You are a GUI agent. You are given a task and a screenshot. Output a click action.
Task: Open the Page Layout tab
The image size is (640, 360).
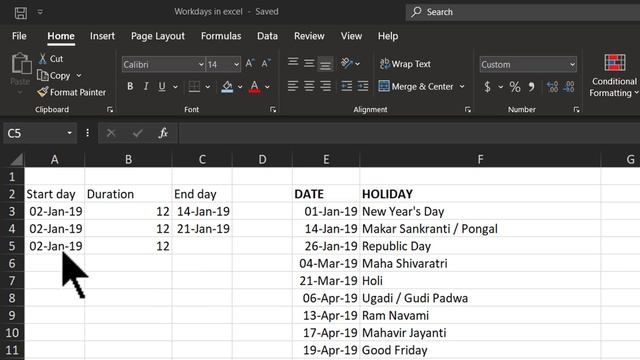(158, 36)
